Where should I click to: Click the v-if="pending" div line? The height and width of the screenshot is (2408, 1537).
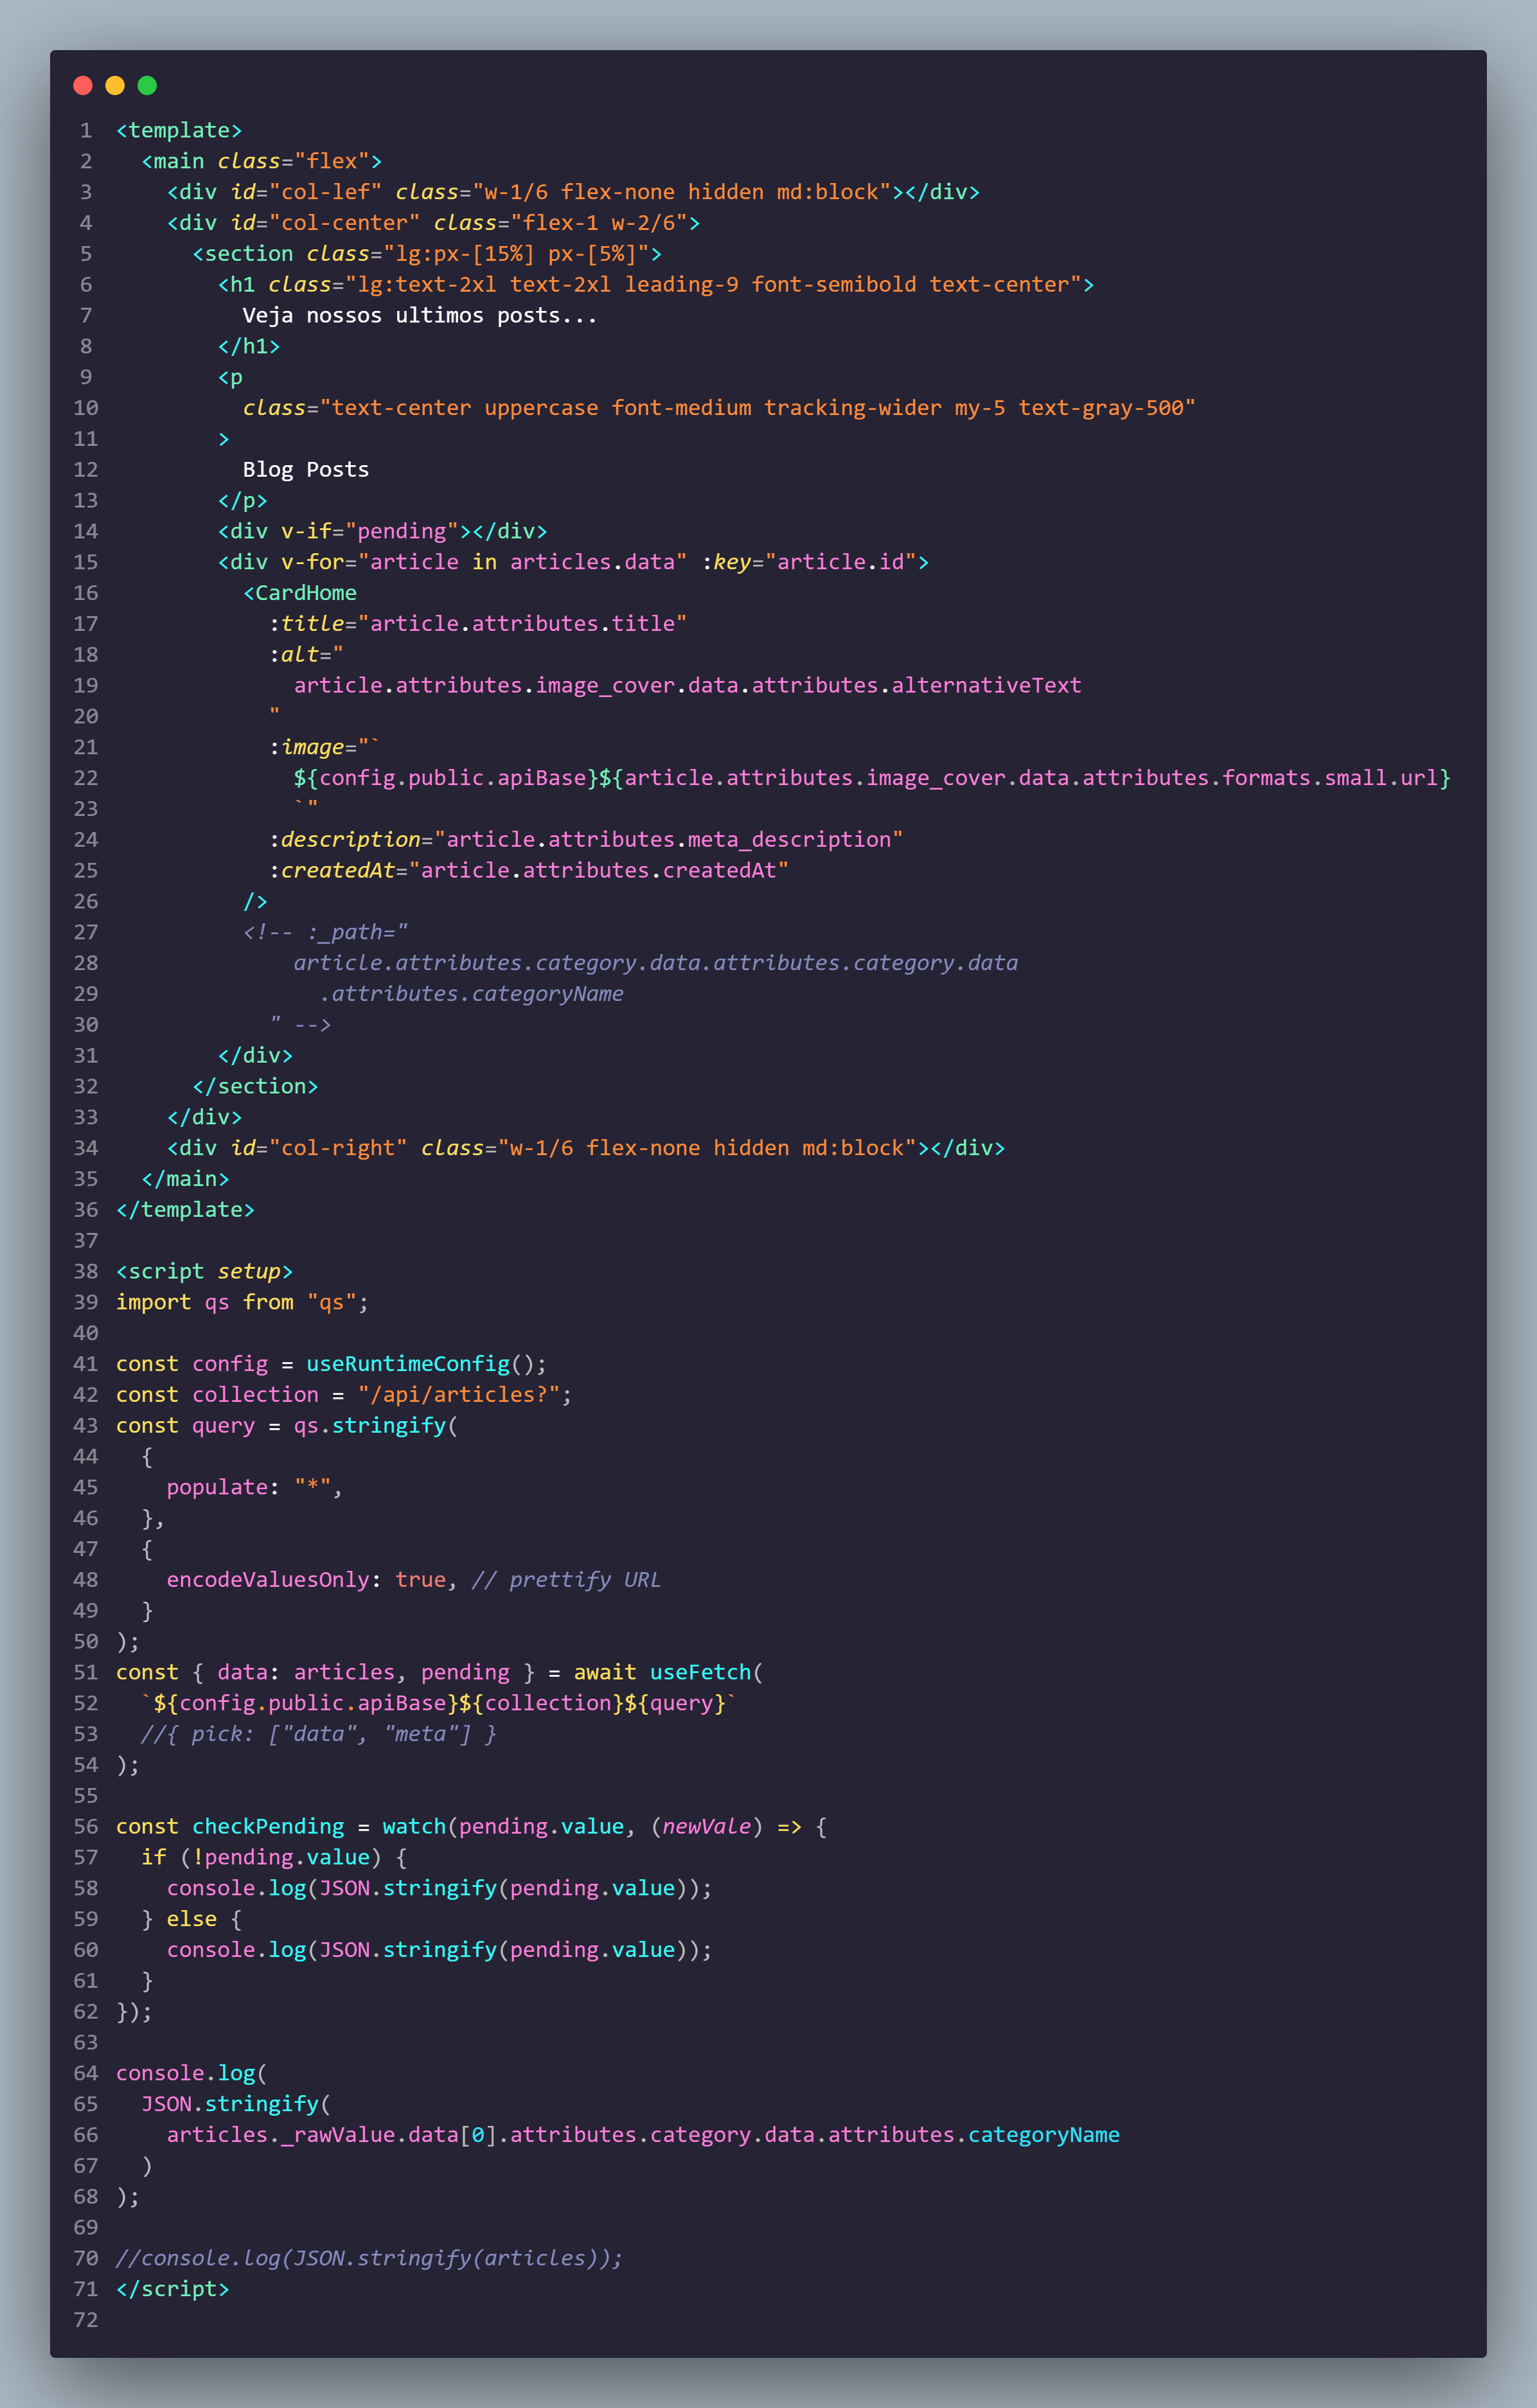pos(383,531)
